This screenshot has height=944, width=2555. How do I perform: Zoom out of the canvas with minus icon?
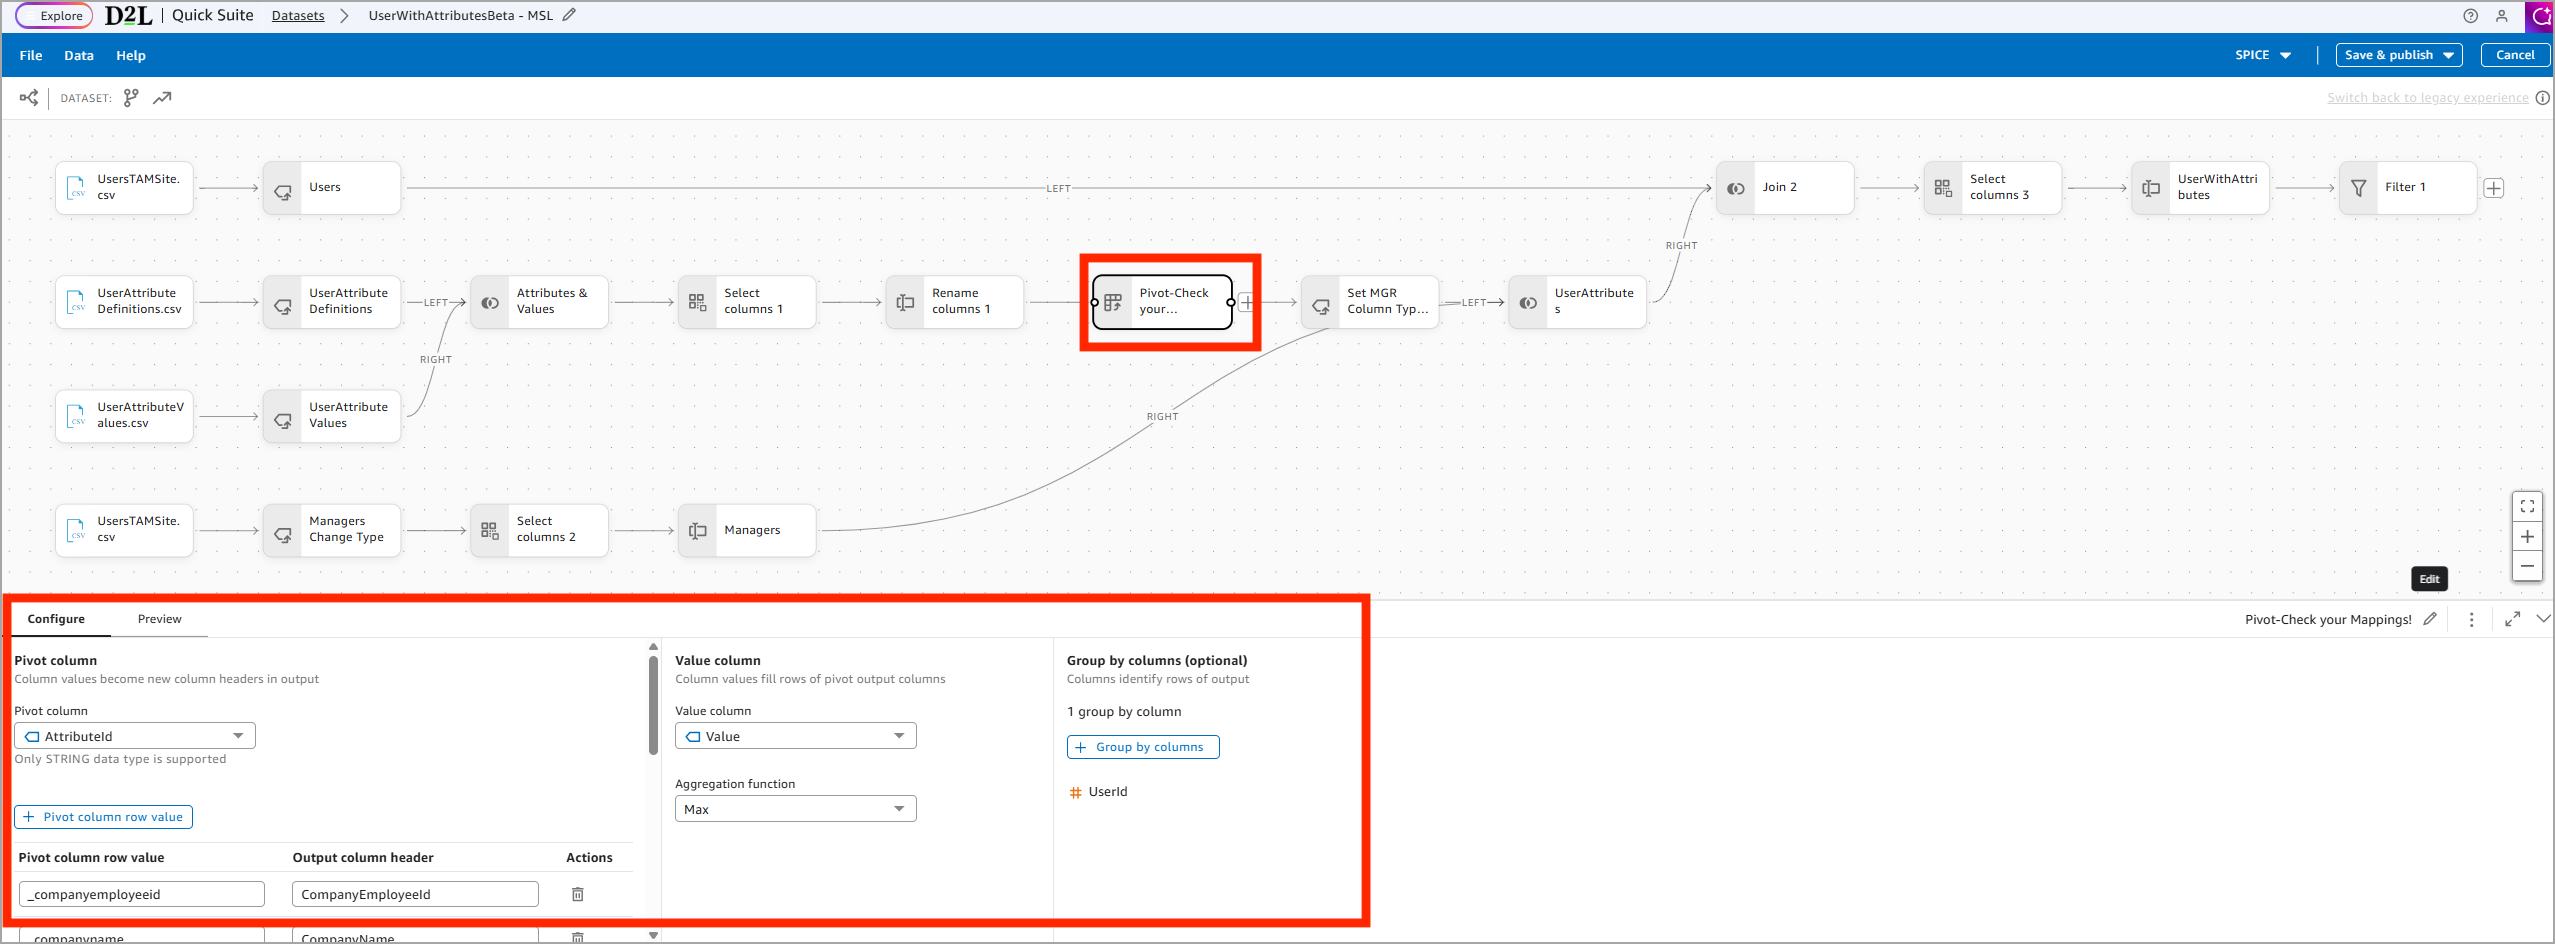(2528, 566)
